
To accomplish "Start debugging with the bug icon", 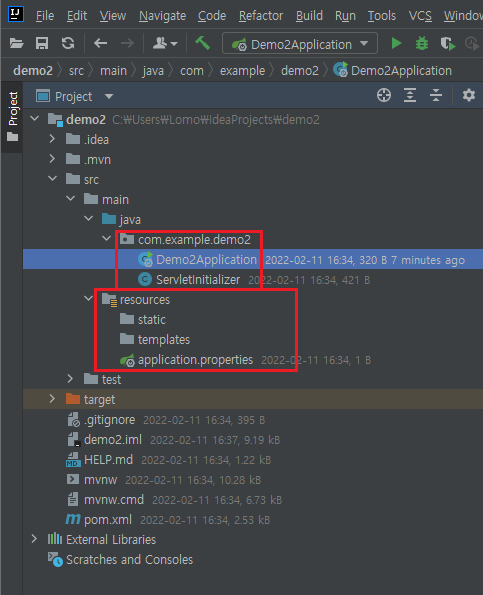I will point(422,43).
